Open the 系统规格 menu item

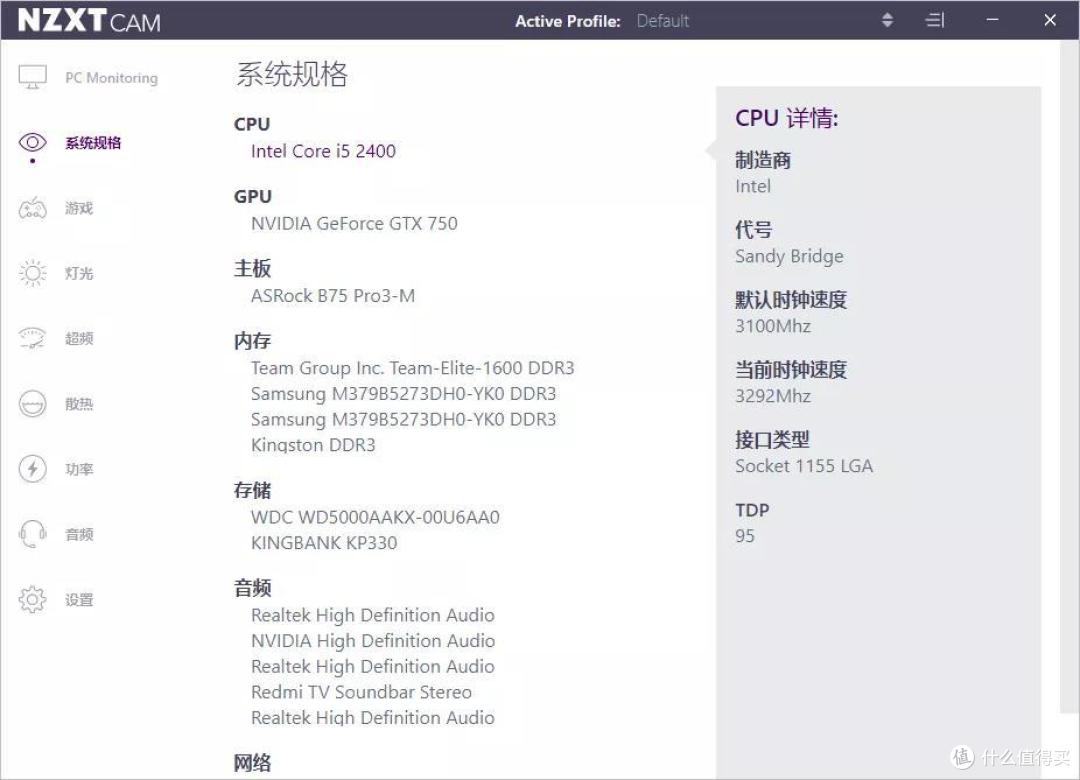(x=93, y=143)
